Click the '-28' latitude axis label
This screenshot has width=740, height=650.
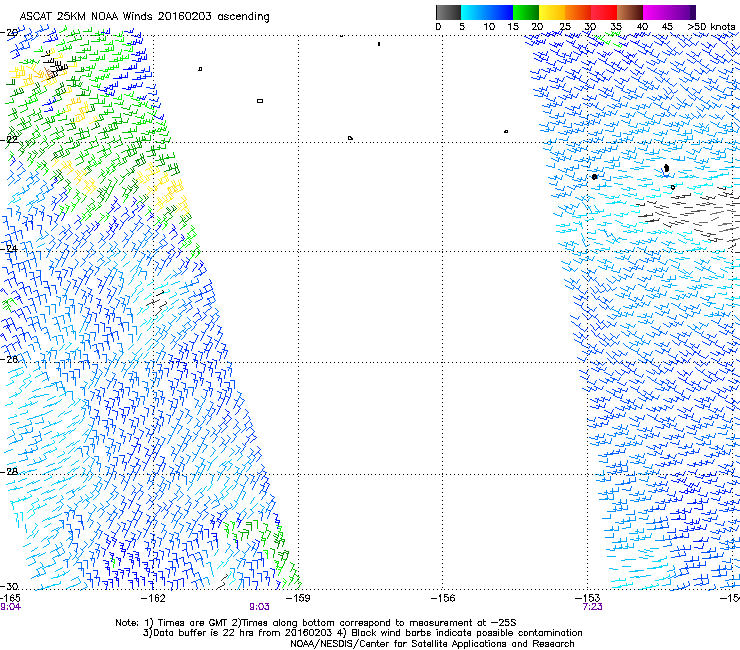click(9, 471)
